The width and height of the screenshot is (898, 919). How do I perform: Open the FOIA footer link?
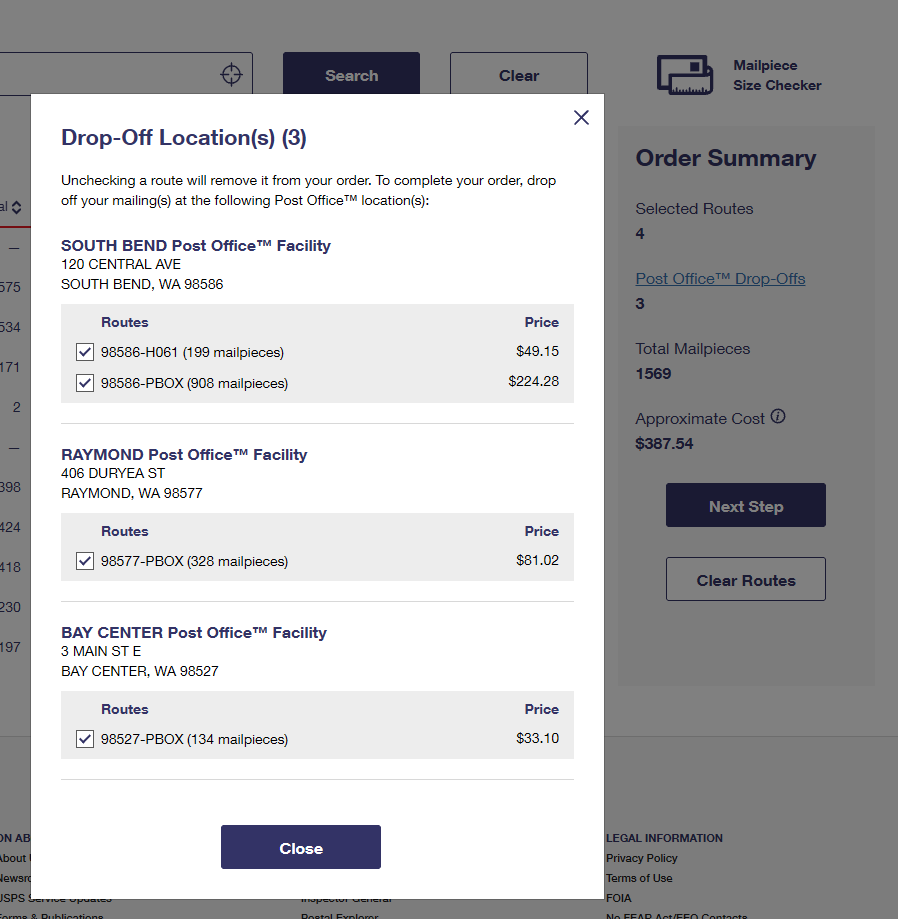[618, 898]
